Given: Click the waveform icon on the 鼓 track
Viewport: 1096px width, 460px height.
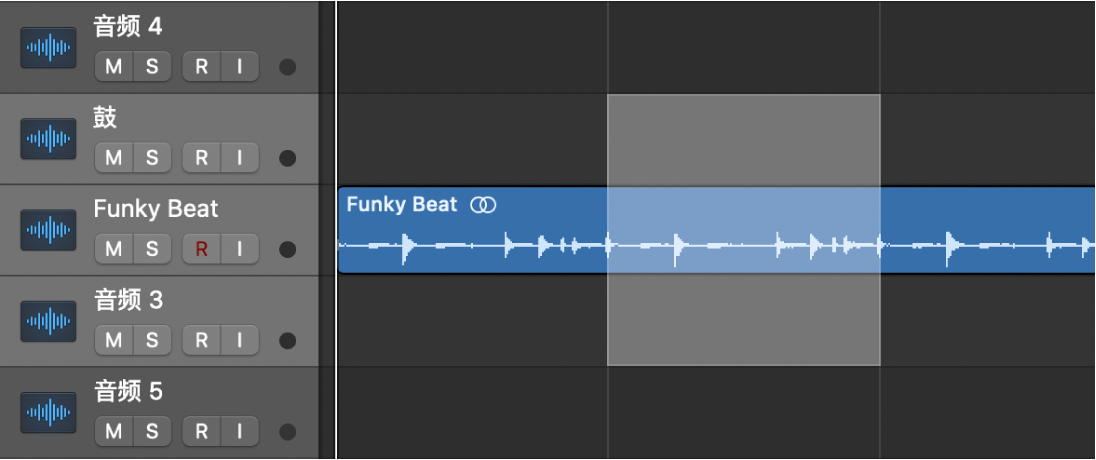Looking at the screenshot, I should 48,139.
